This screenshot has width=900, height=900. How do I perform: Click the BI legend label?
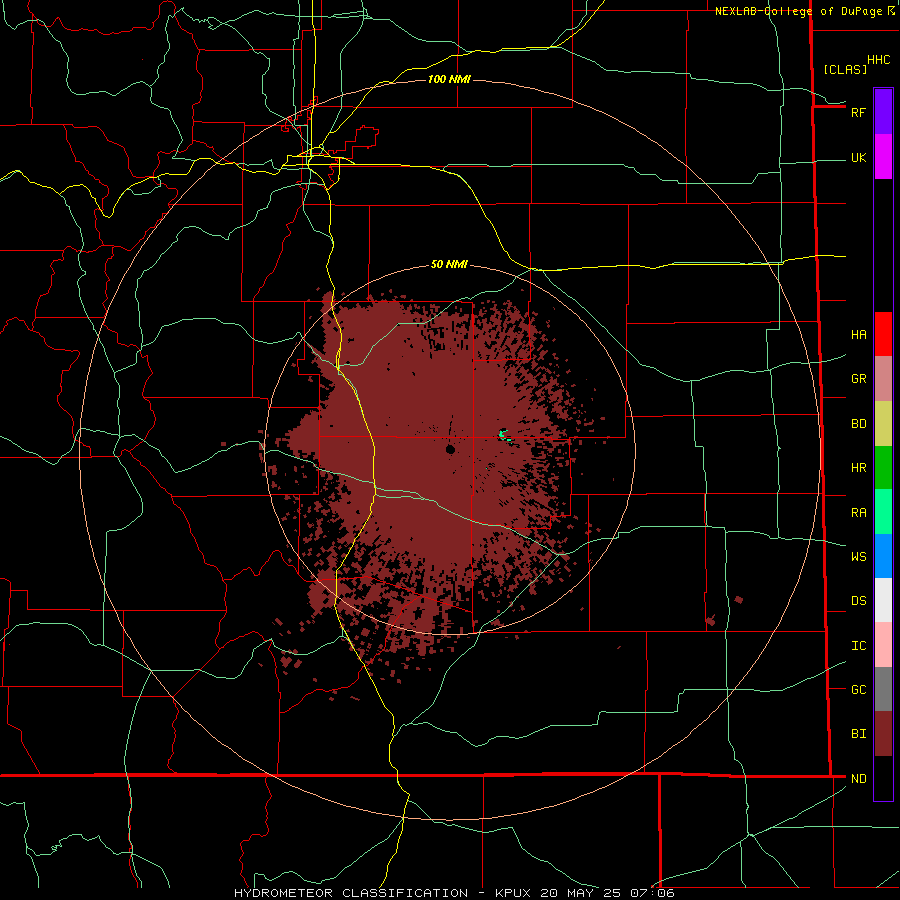point(858,734)
